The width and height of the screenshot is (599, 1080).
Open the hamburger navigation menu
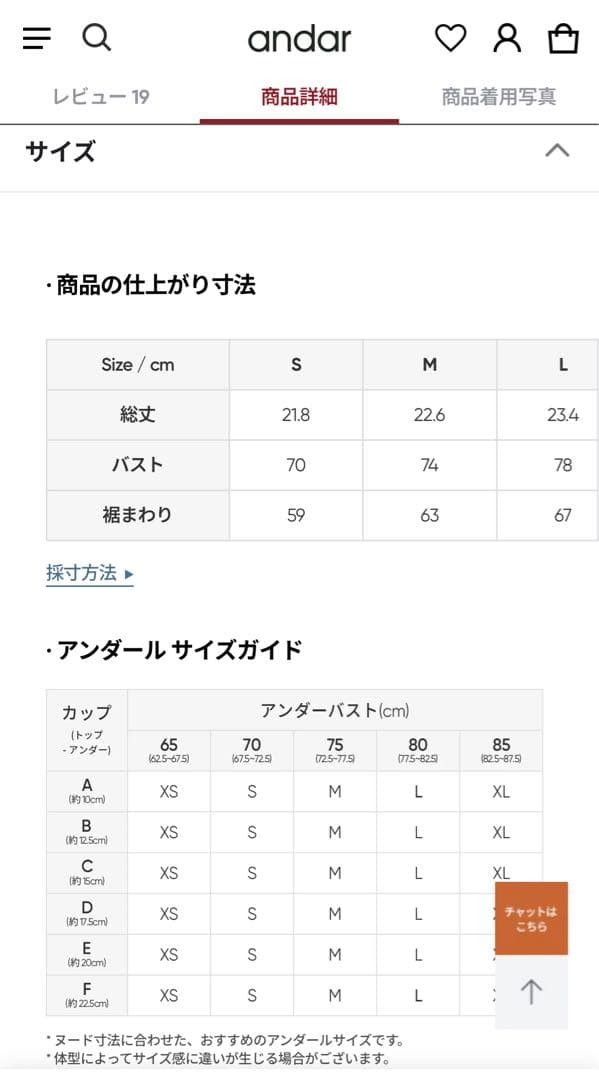[x=36, y=38]
